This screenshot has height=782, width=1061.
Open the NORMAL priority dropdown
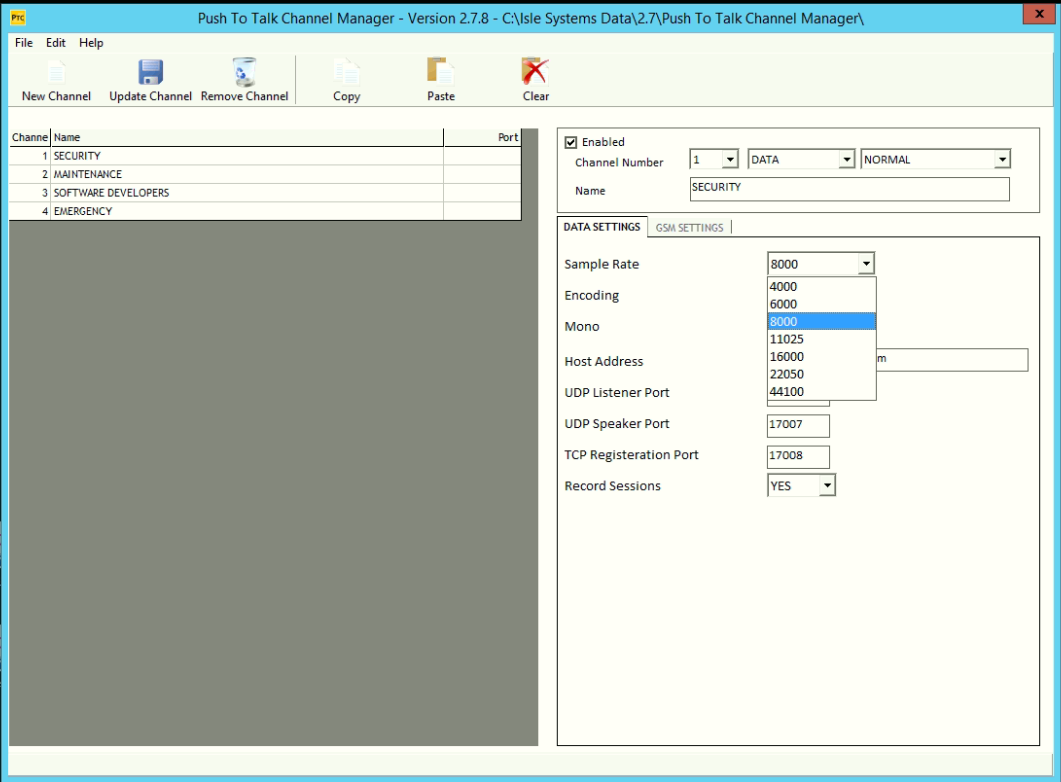1002,160
